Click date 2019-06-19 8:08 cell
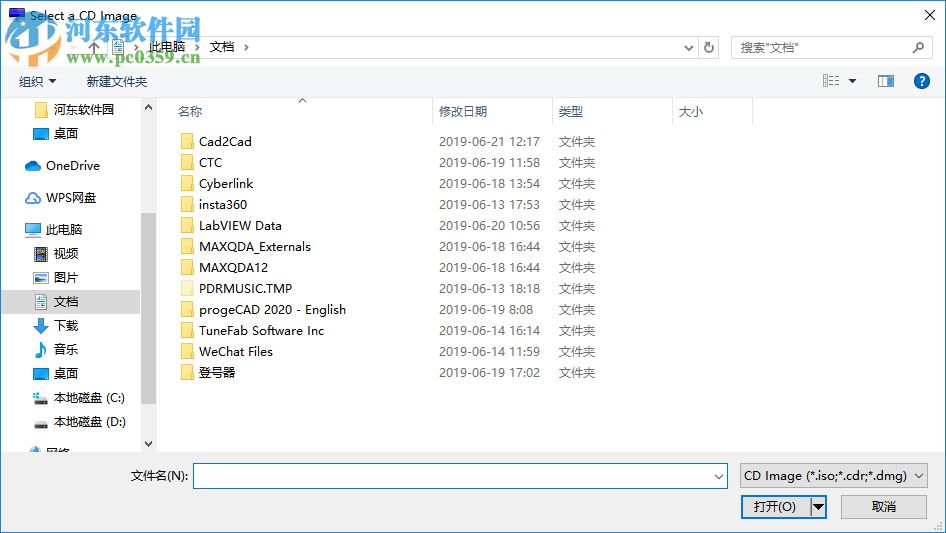Screen dimensions: 946x533 point(486,310)
